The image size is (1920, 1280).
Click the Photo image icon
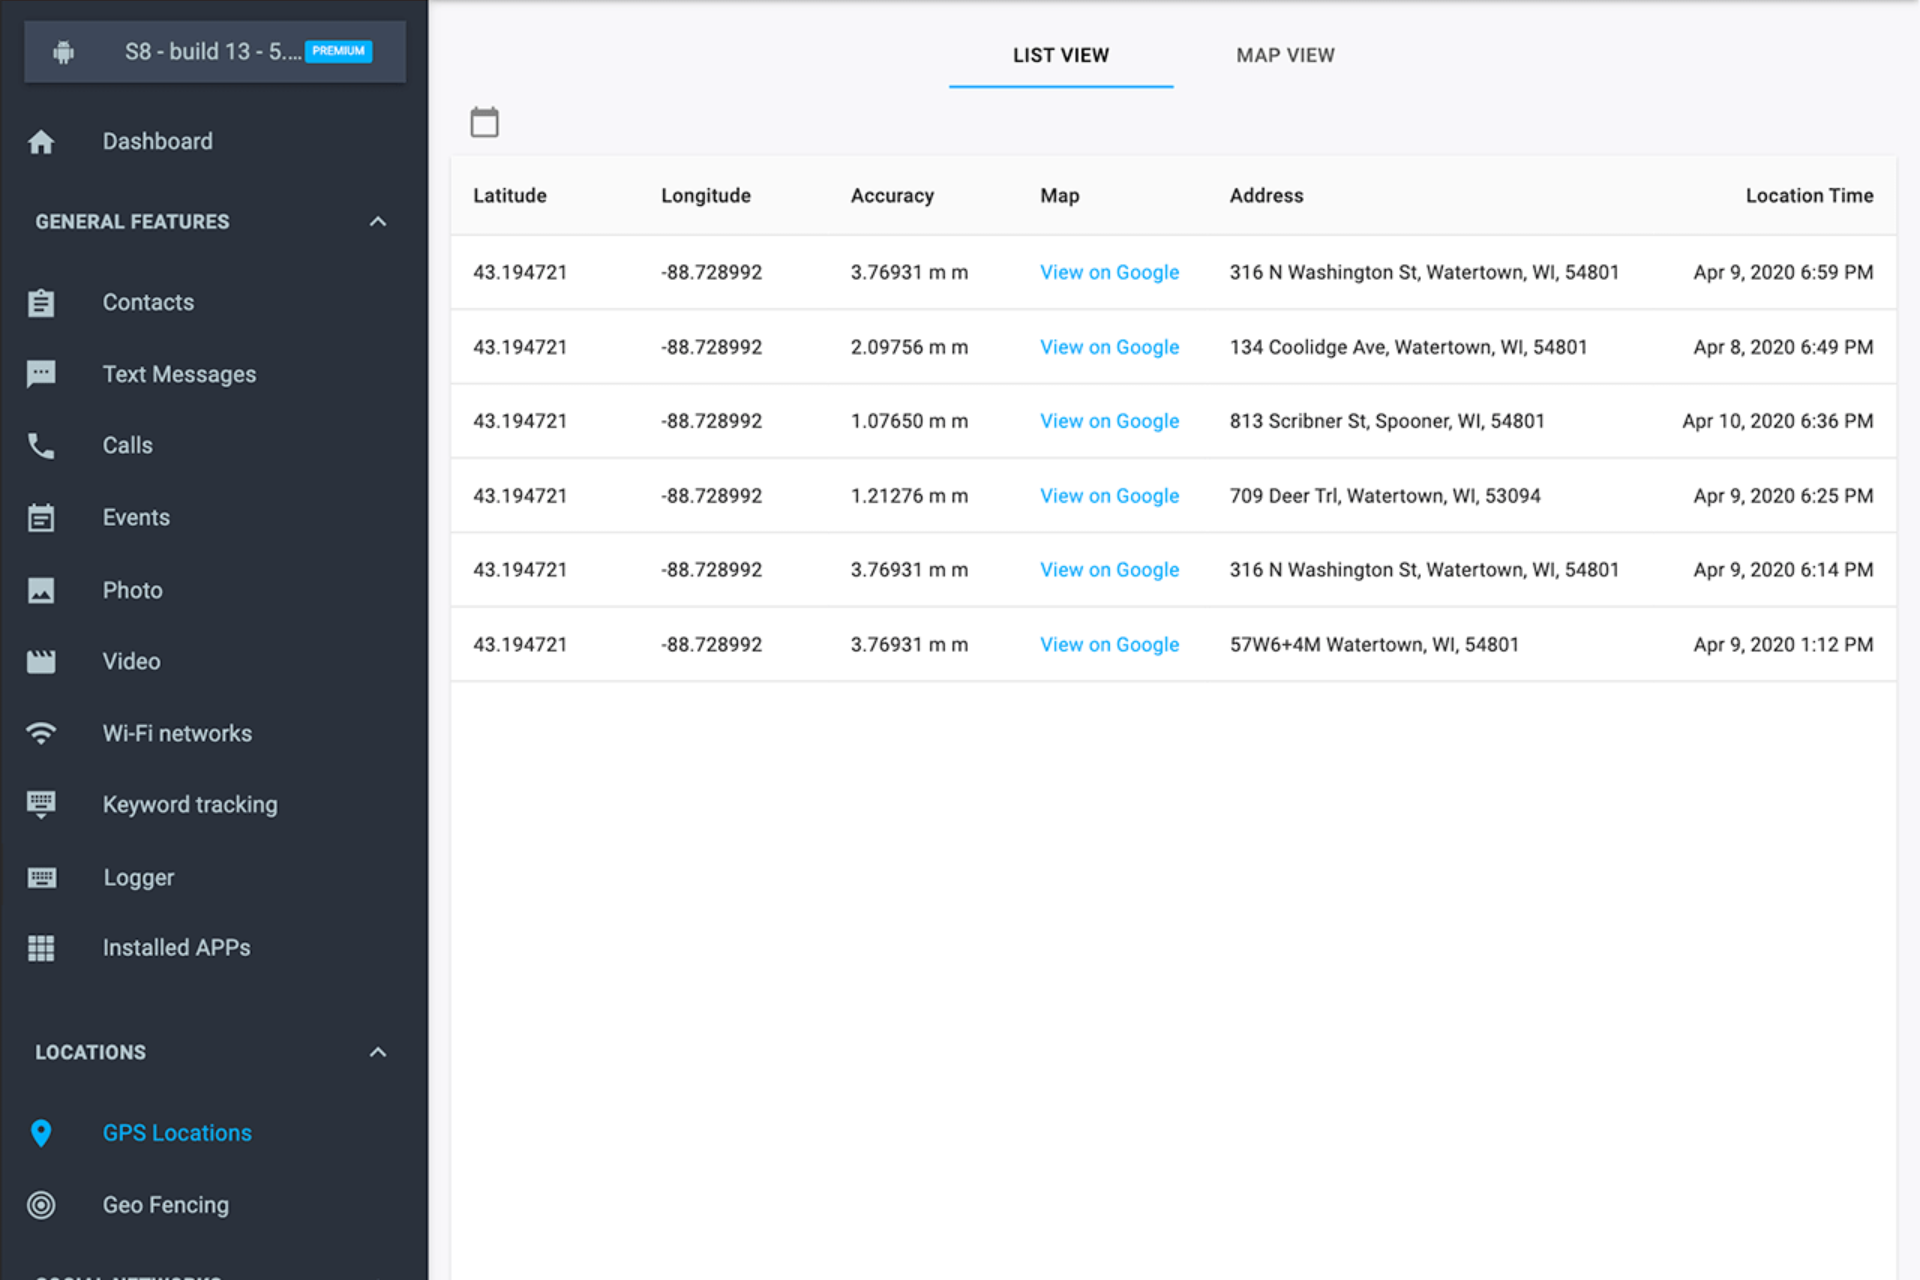tap(41, 590)
